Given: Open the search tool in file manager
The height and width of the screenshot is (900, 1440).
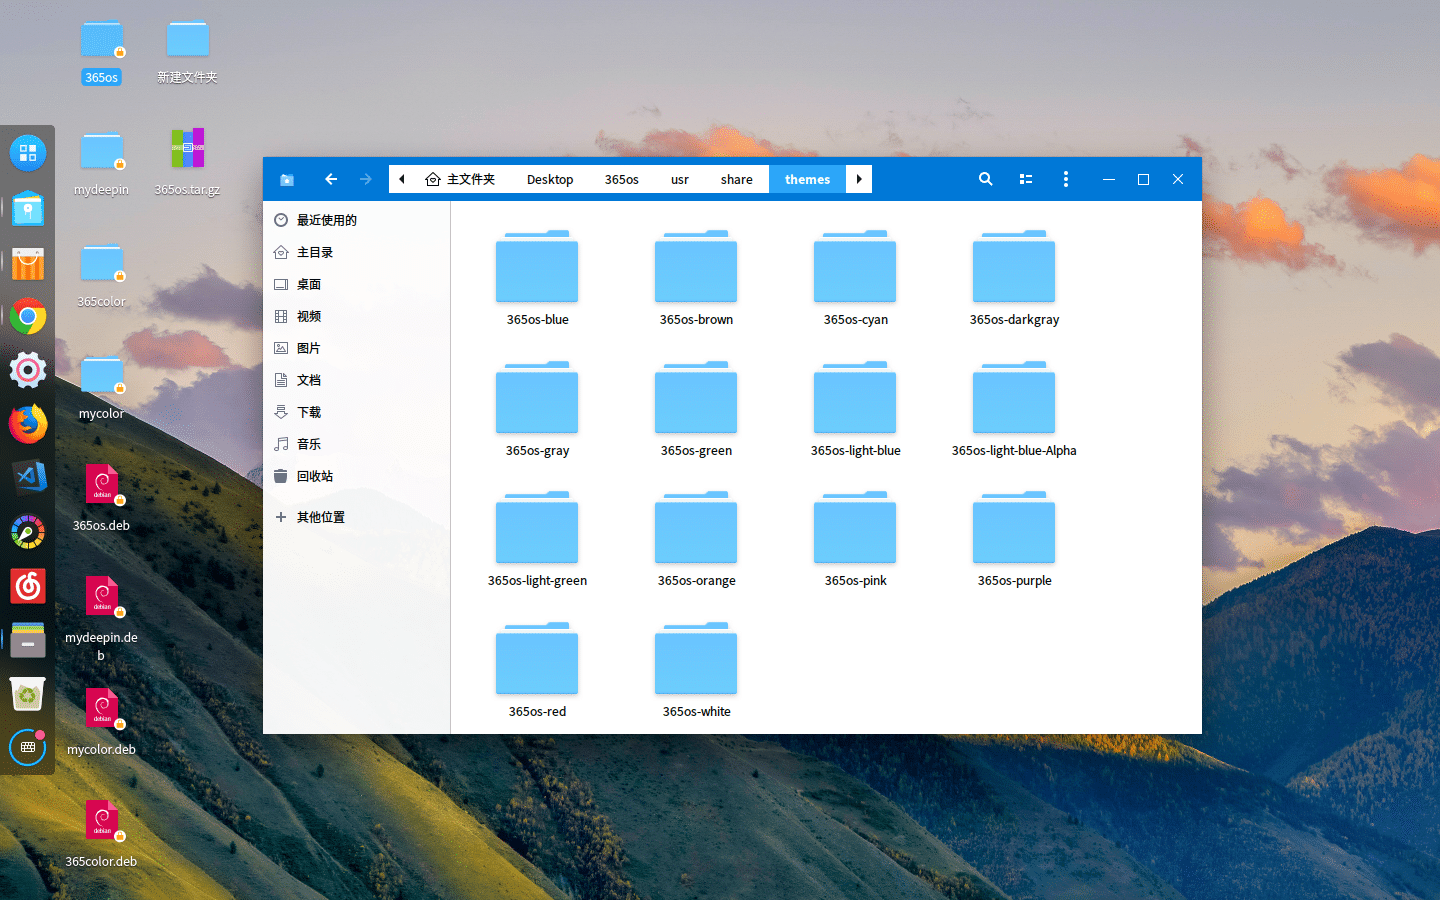Looking at the screenshot, I should [x=985, y=179].
